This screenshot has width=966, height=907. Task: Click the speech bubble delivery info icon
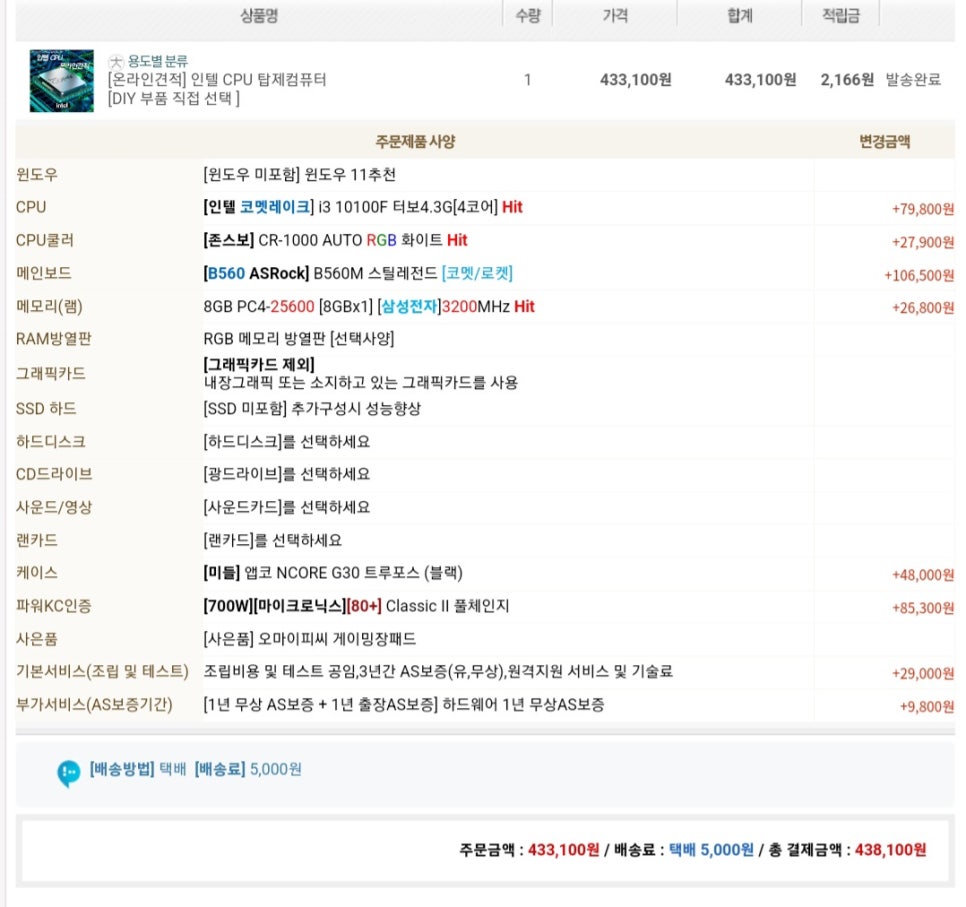68,773
